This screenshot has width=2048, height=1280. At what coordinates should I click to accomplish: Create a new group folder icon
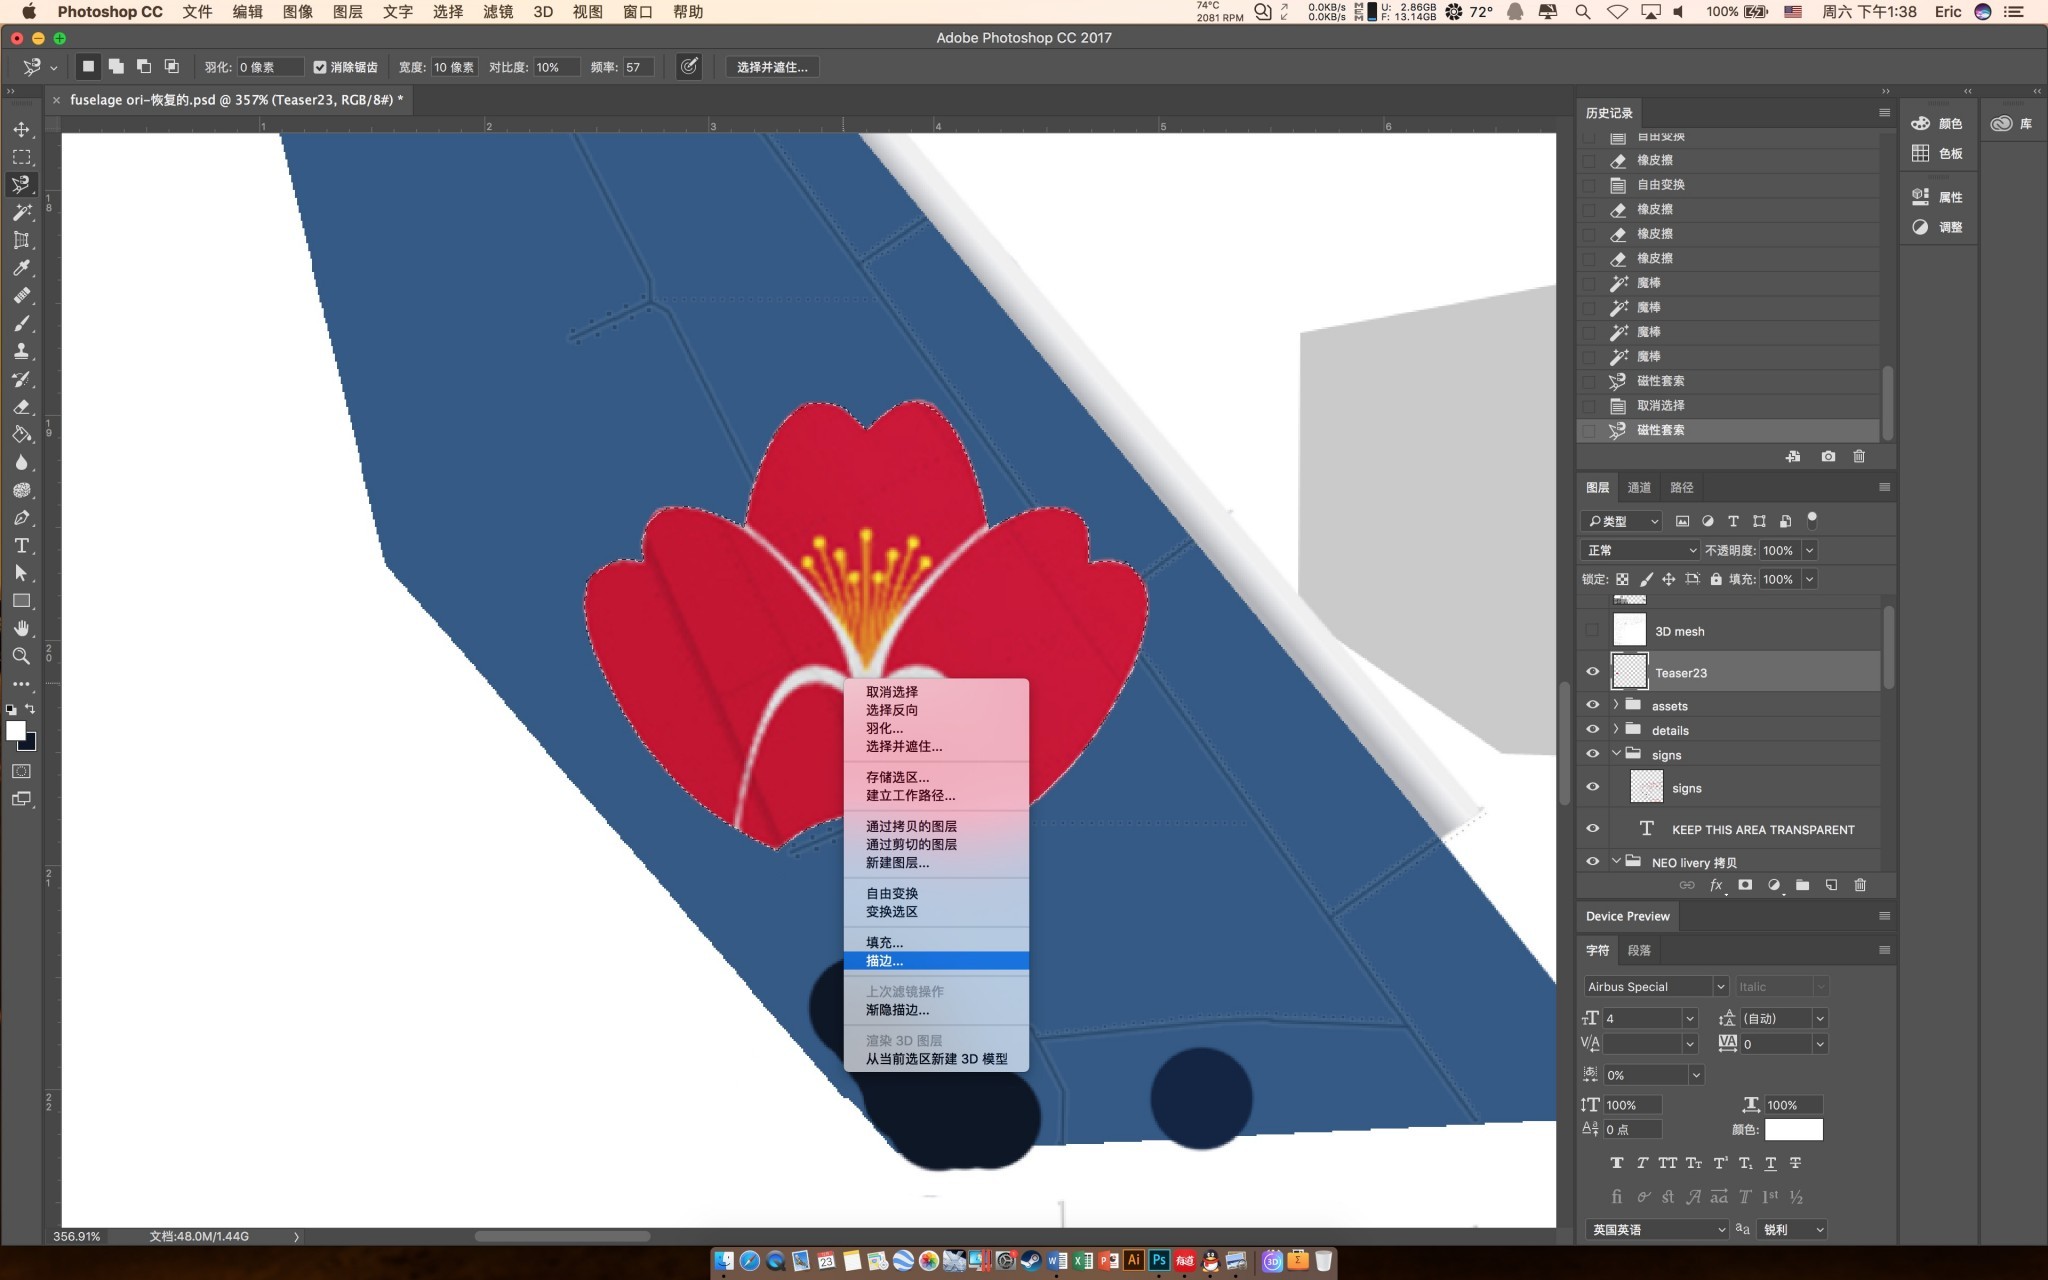coord(1802,885)
